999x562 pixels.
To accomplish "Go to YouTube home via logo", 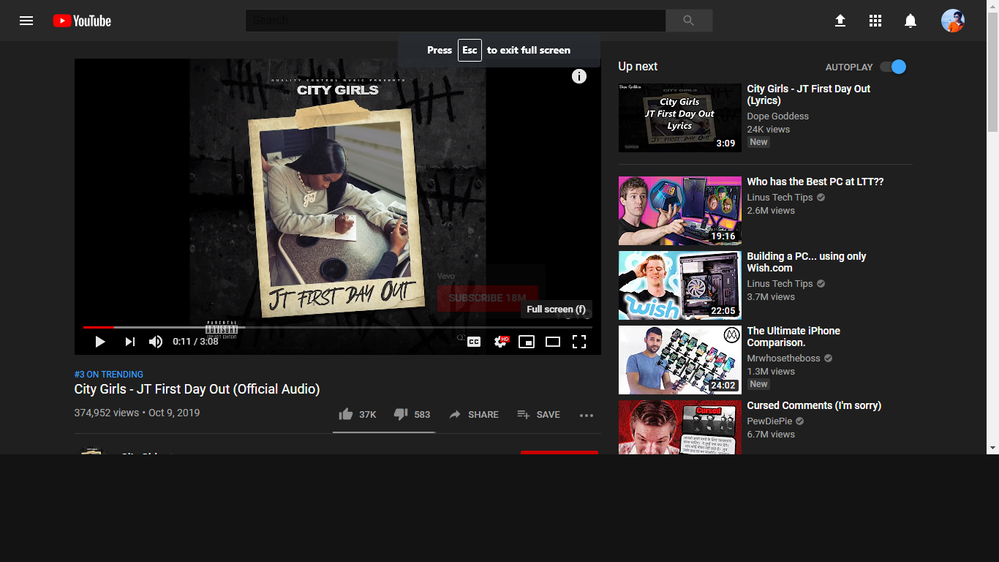I will click(x=82, y=21).
